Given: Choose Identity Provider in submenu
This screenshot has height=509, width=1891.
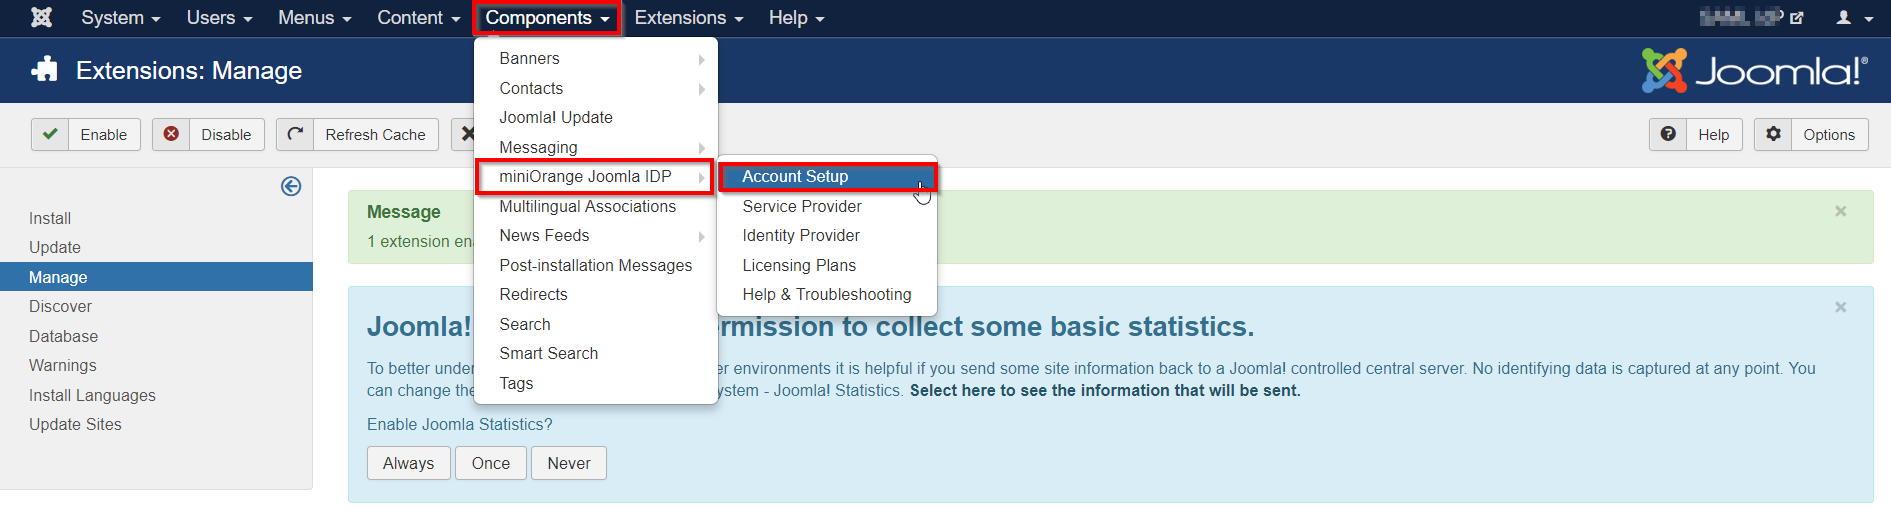Looking at the screenshot, I should click(x=827, y=235).
